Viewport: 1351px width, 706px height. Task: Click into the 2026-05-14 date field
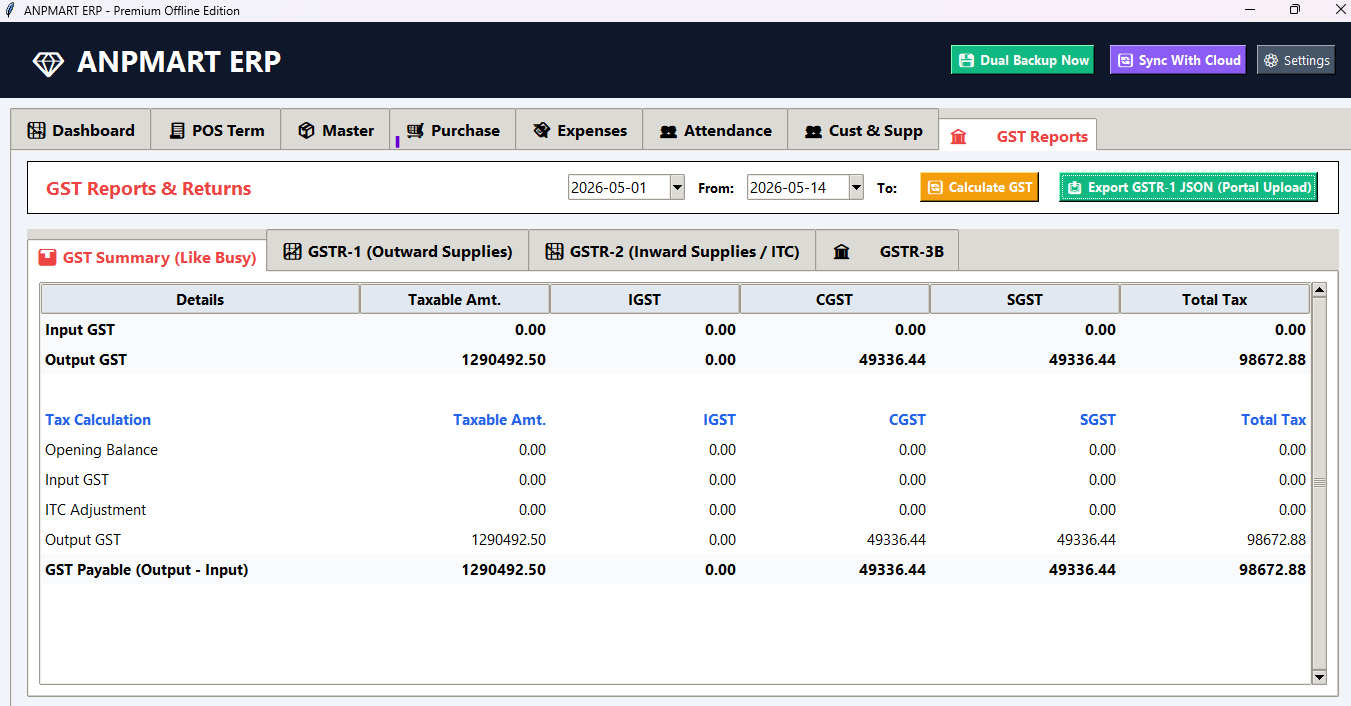tap(798, 187)
